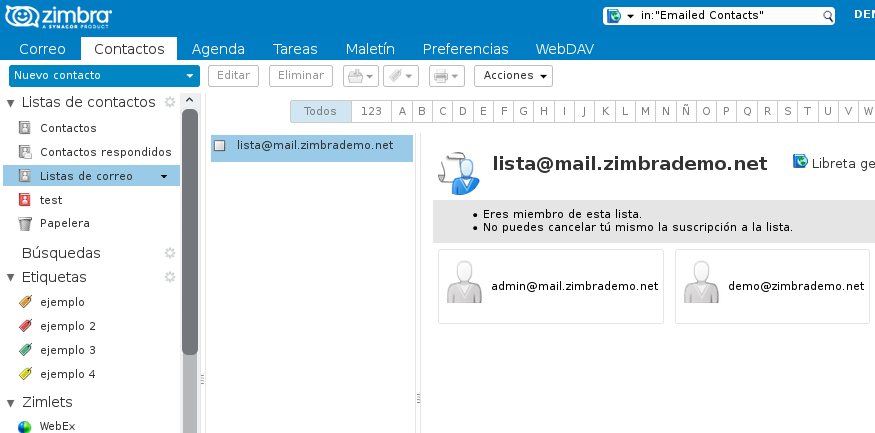Click the Papelera trash icon
The width and height of the screenshot is (875, 433).
[25, 223]
